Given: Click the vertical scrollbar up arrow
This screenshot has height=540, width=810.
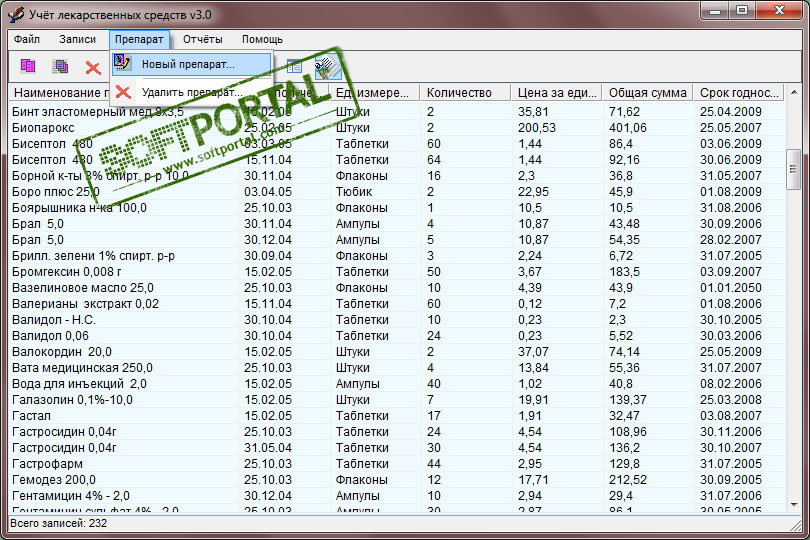Looking at the screenshot, I should pyautogui.click(x=793, y=92).
